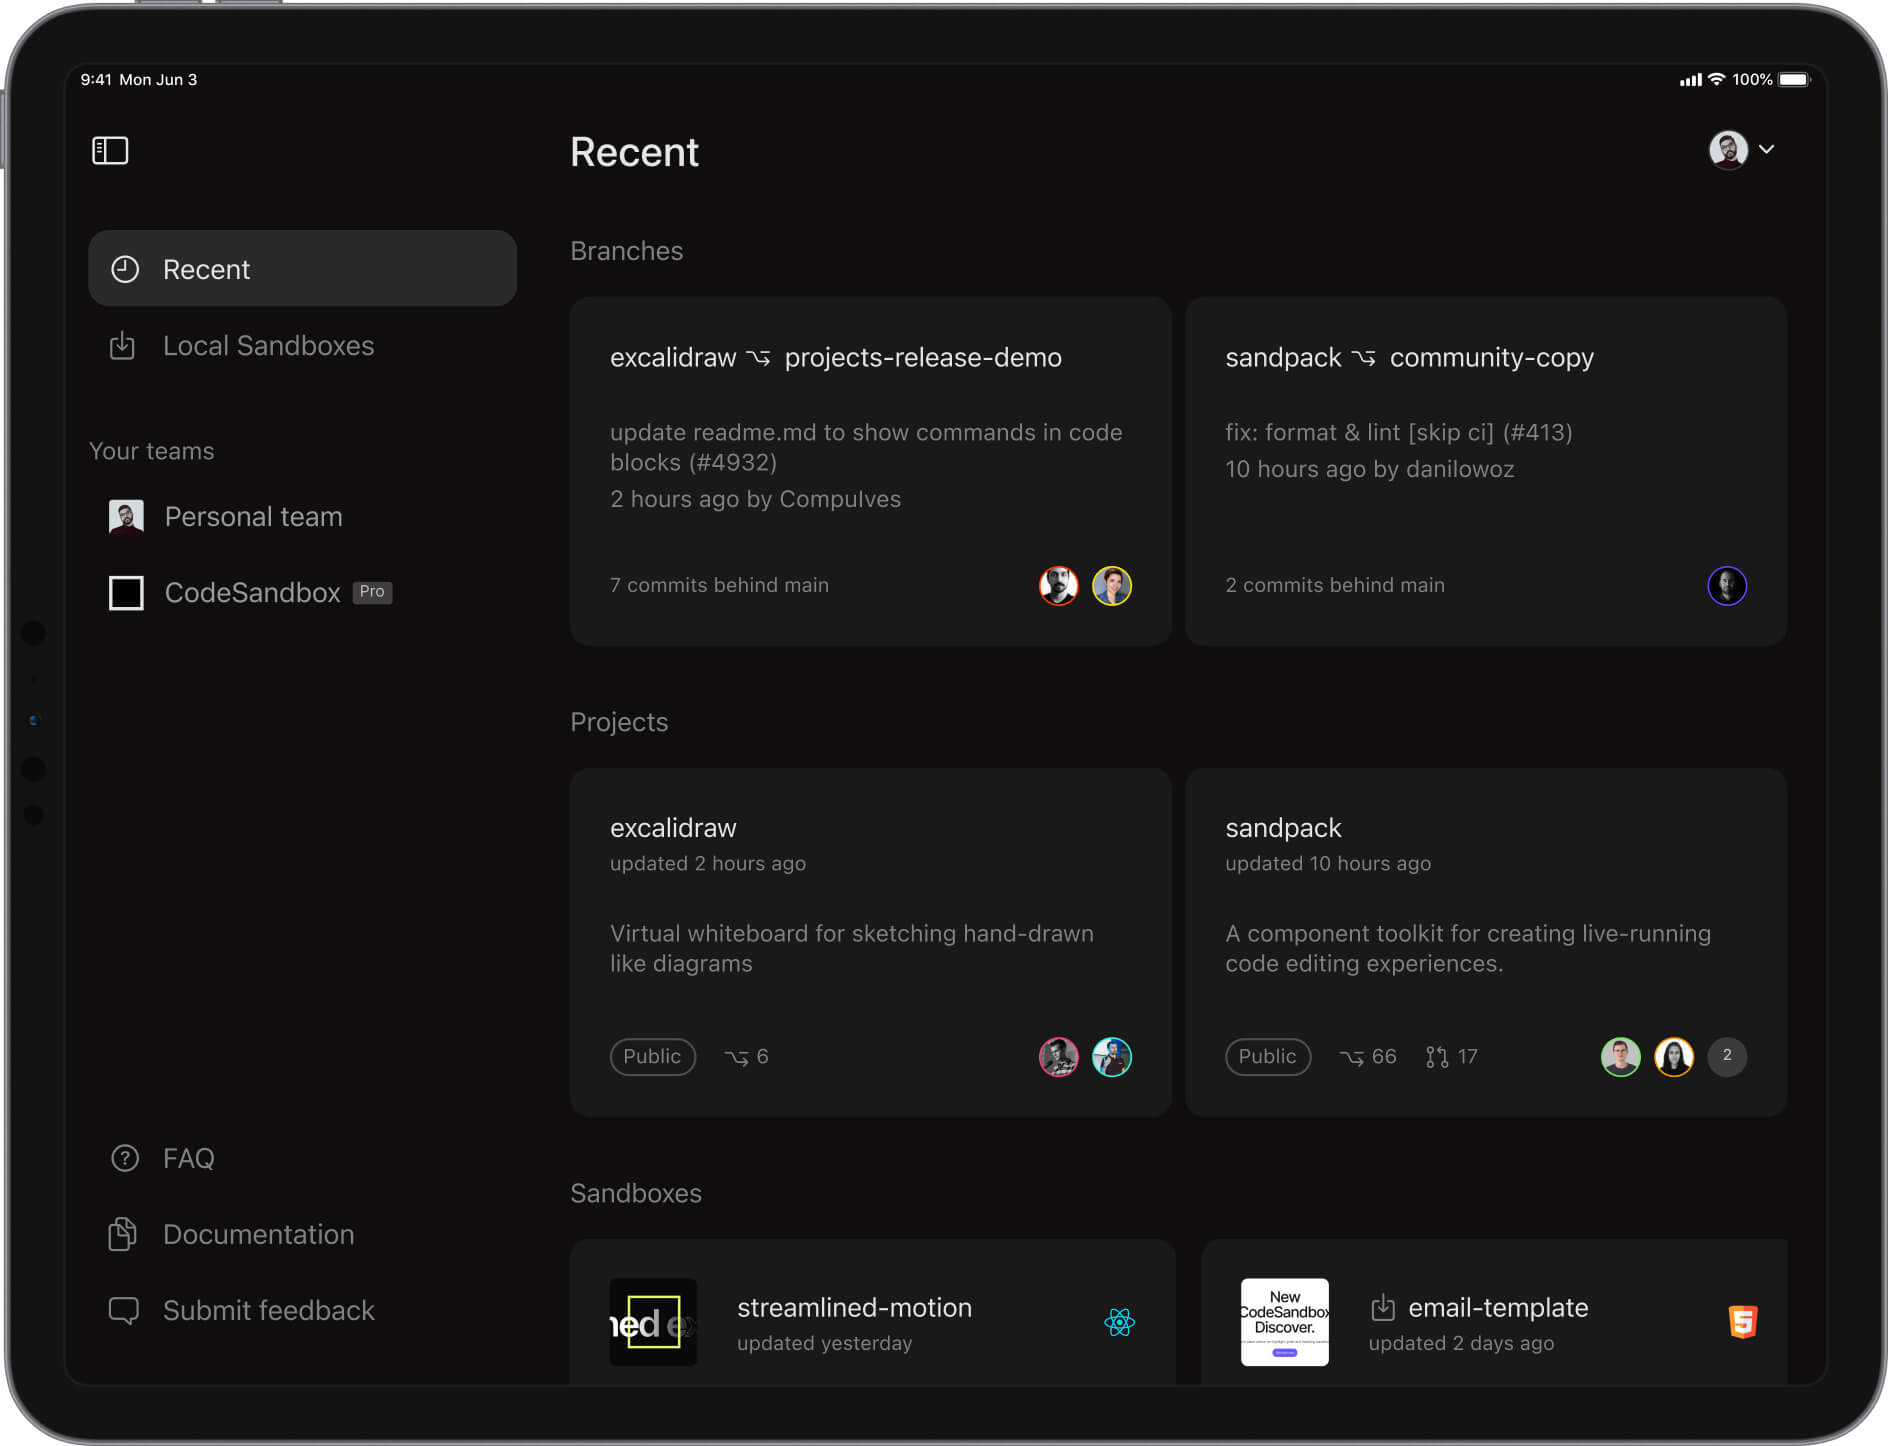1888x1446 pixels.
Task: Click the HTML5 icon on email-template sandbox
Action: tap(1744, 1322)
